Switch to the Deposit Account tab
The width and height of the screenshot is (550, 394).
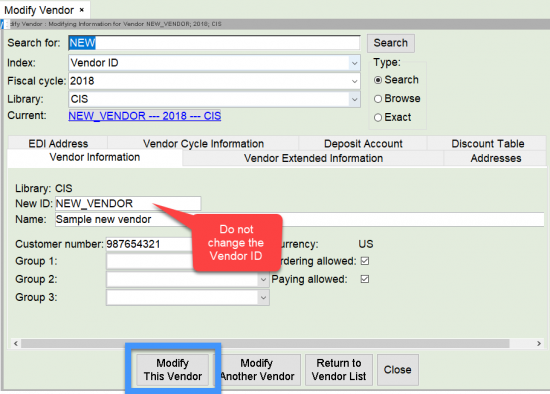pos(363,143)
